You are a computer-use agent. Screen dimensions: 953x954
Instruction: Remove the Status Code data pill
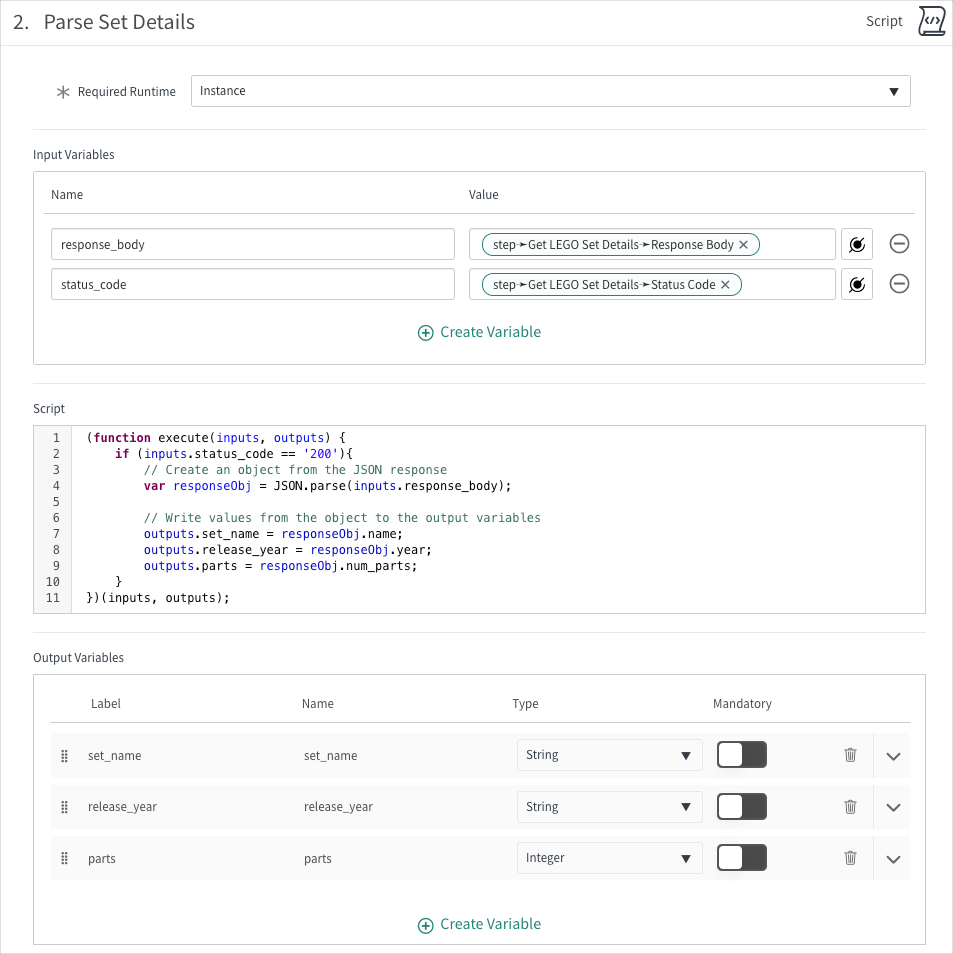click(725, 285)
